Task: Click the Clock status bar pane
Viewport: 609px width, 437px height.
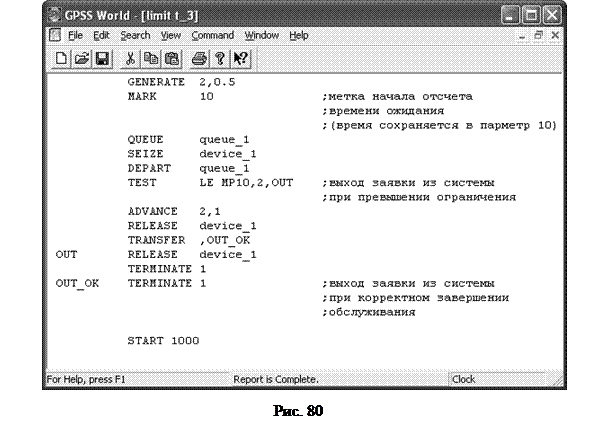Action: [x=497, y=379]
